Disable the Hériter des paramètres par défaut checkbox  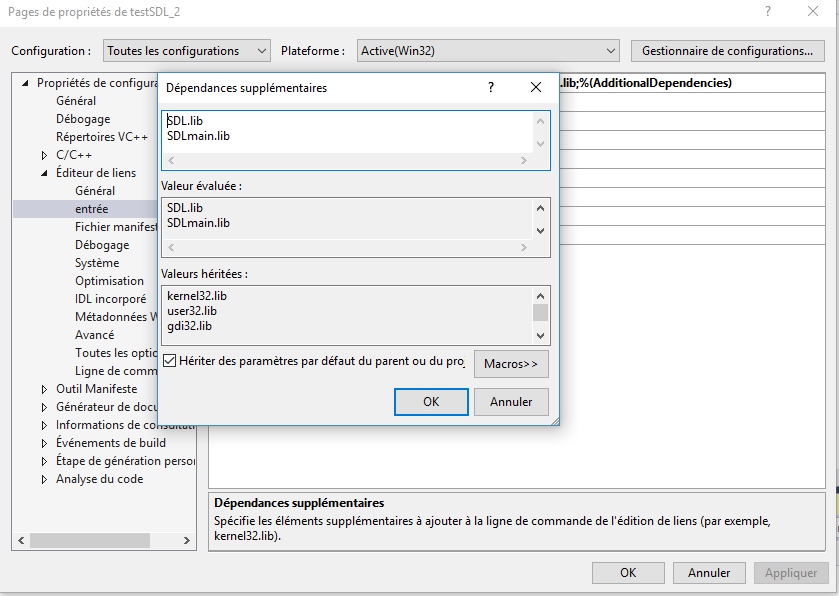pyautogui.click(x=170, y=361)
